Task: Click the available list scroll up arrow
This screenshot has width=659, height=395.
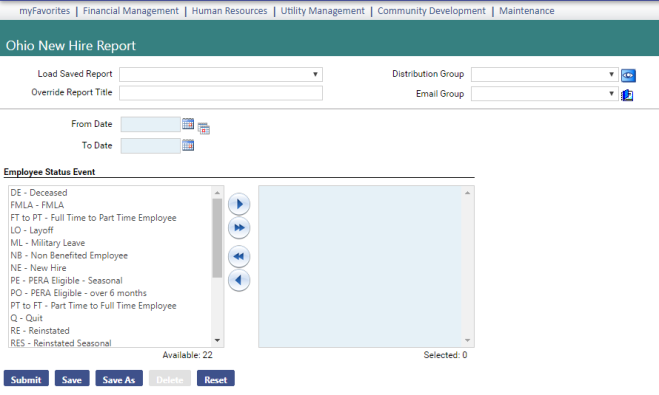Action: point(217,193)
